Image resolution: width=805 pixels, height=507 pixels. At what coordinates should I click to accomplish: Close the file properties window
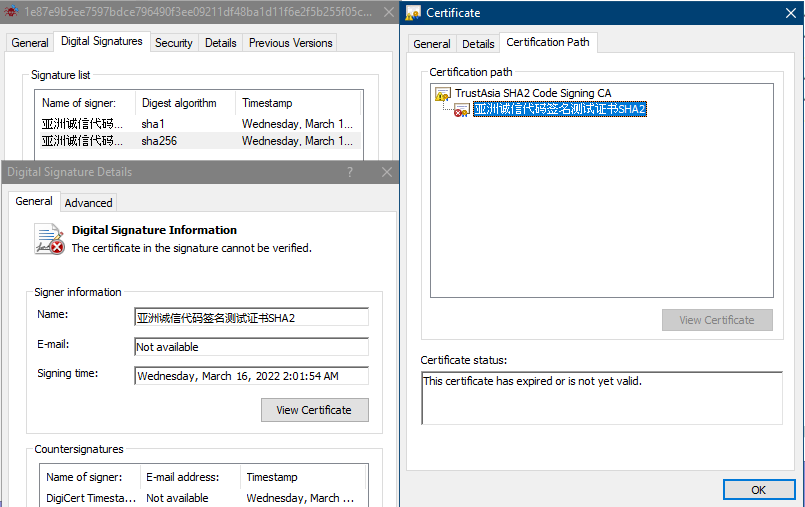(x=389, y=11)
